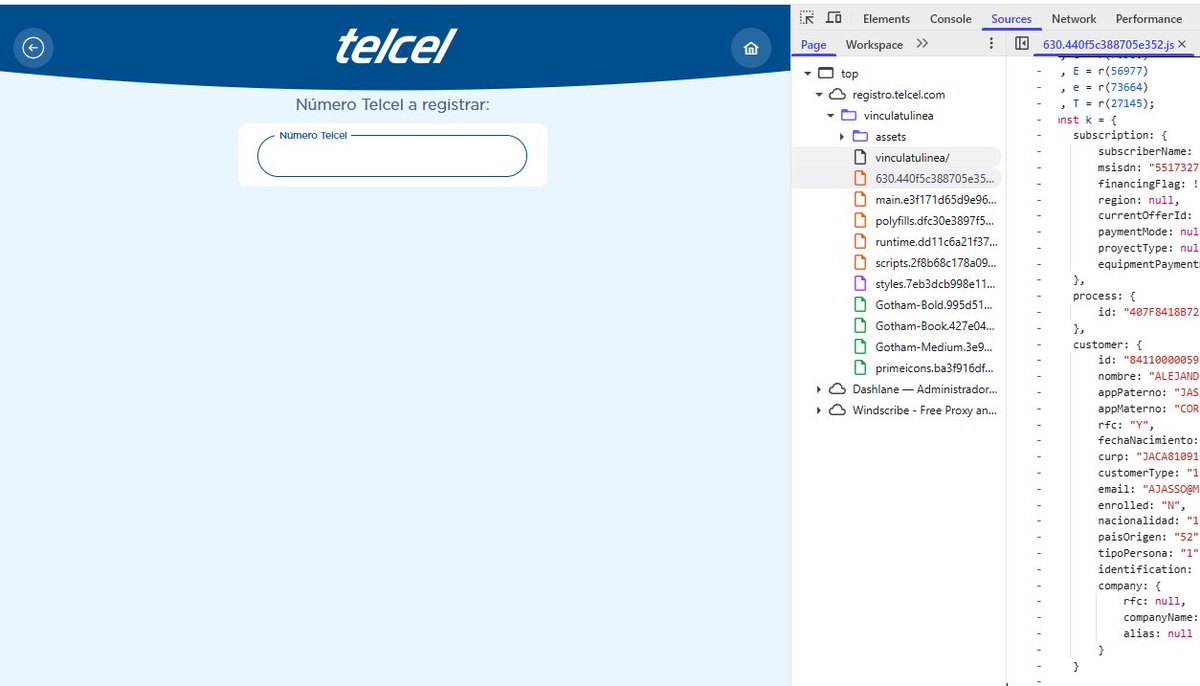The image size is (1200, 686).
Task: Open the Gotham-Book font file
Action: coord(935,326)
